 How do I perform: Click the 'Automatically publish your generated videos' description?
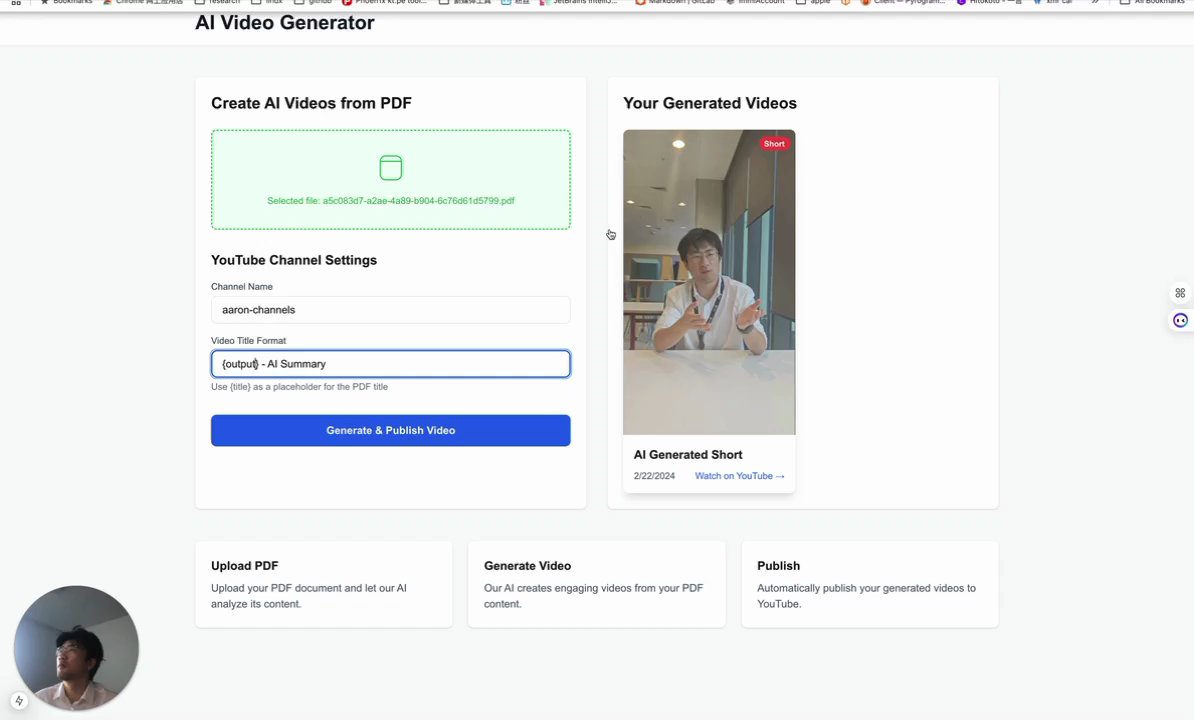(x=866, y=596)
